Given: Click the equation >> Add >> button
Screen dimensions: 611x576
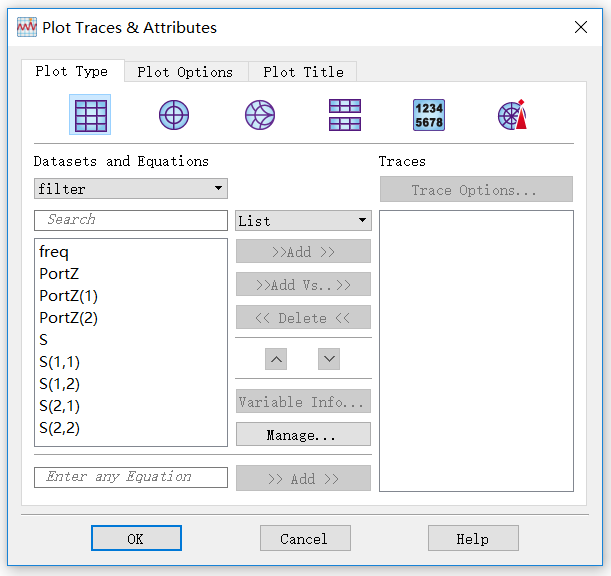Looking at the screenshot, I should [303, 478].
